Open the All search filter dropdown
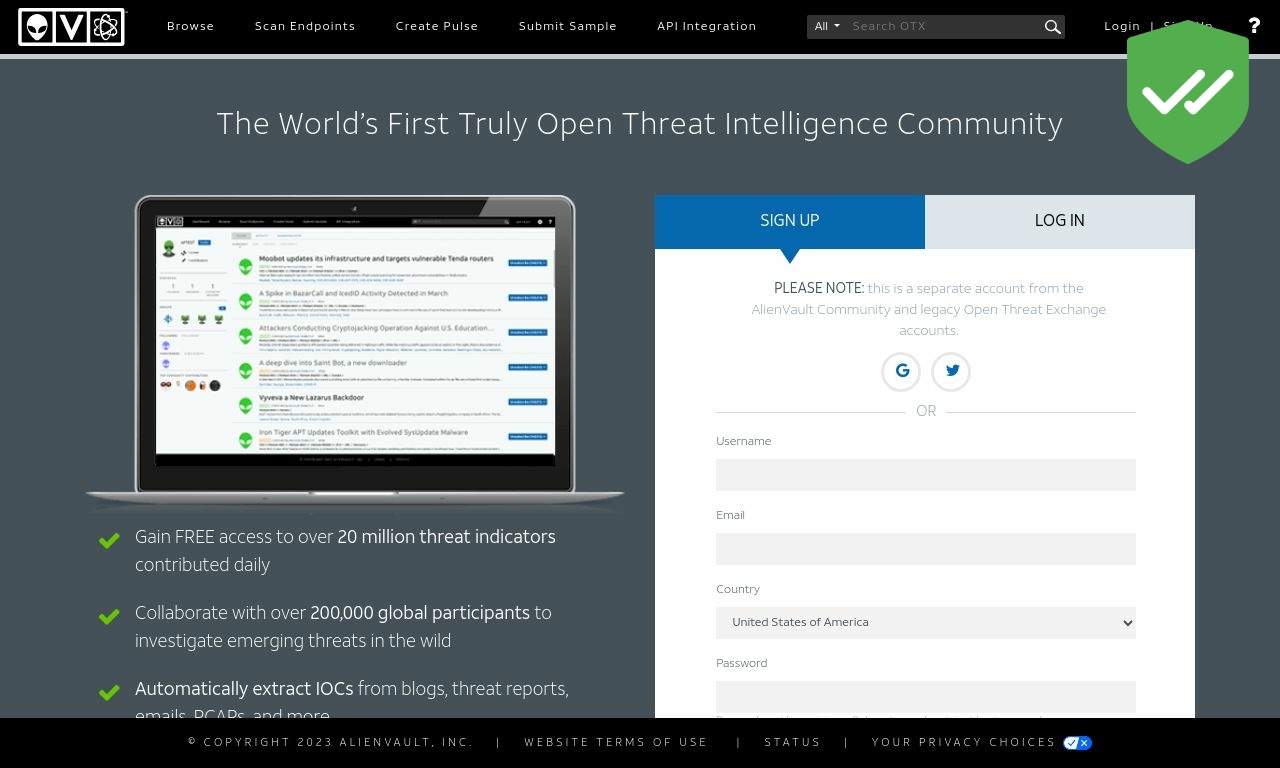 (827, 27)
